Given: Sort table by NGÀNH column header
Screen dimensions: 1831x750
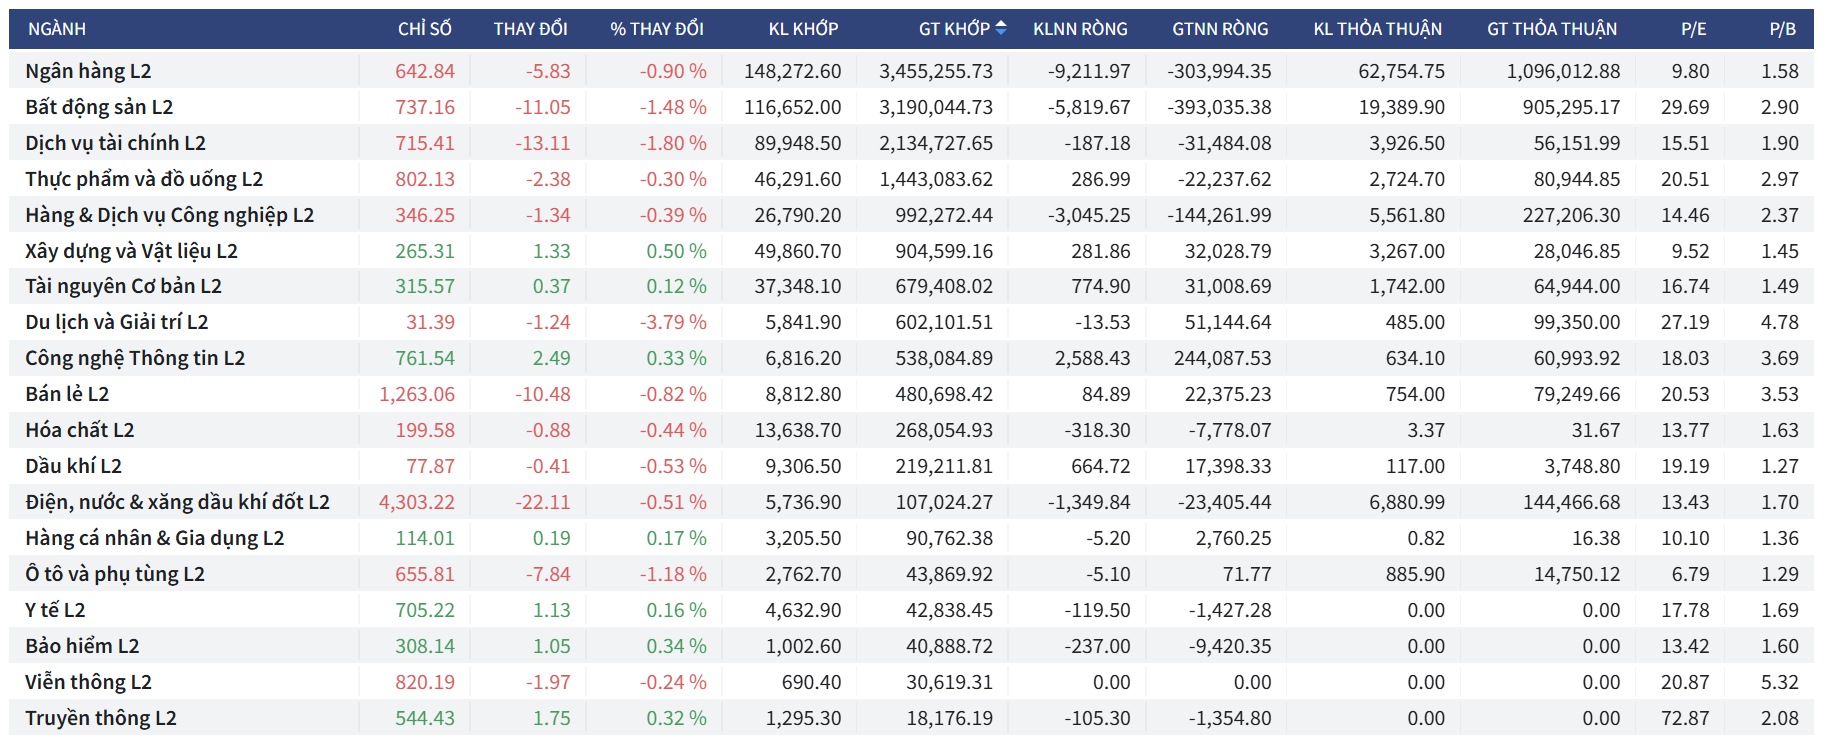Looking at the screenshot, I should pos(57,29).
